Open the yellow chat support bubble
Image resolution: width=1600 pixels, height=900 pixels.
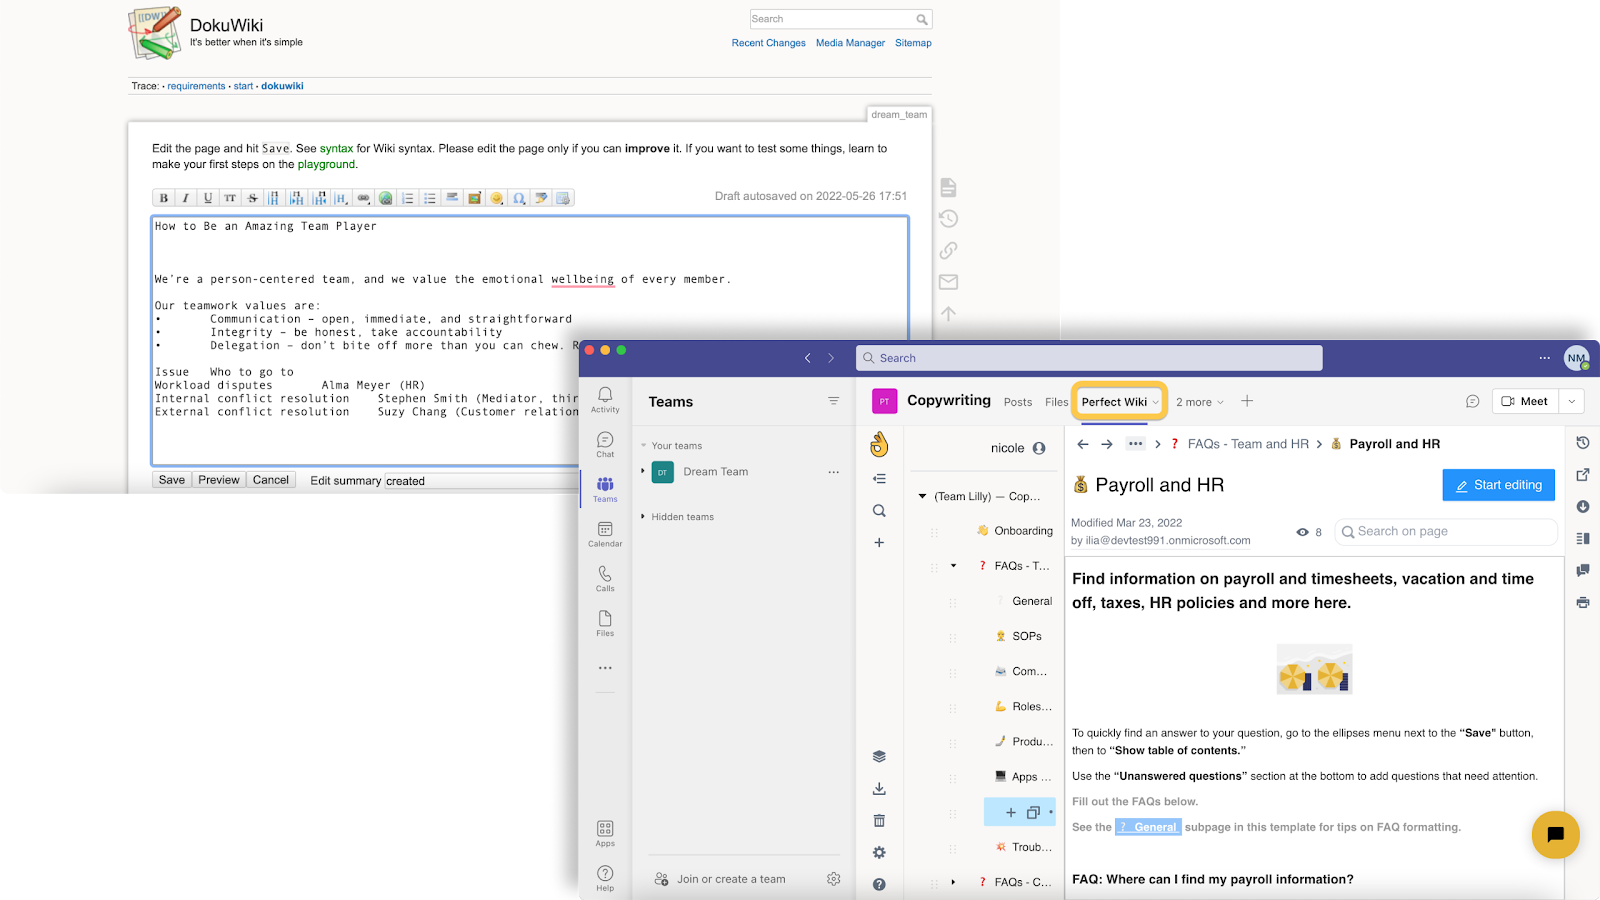click(x=1555, y=835)
